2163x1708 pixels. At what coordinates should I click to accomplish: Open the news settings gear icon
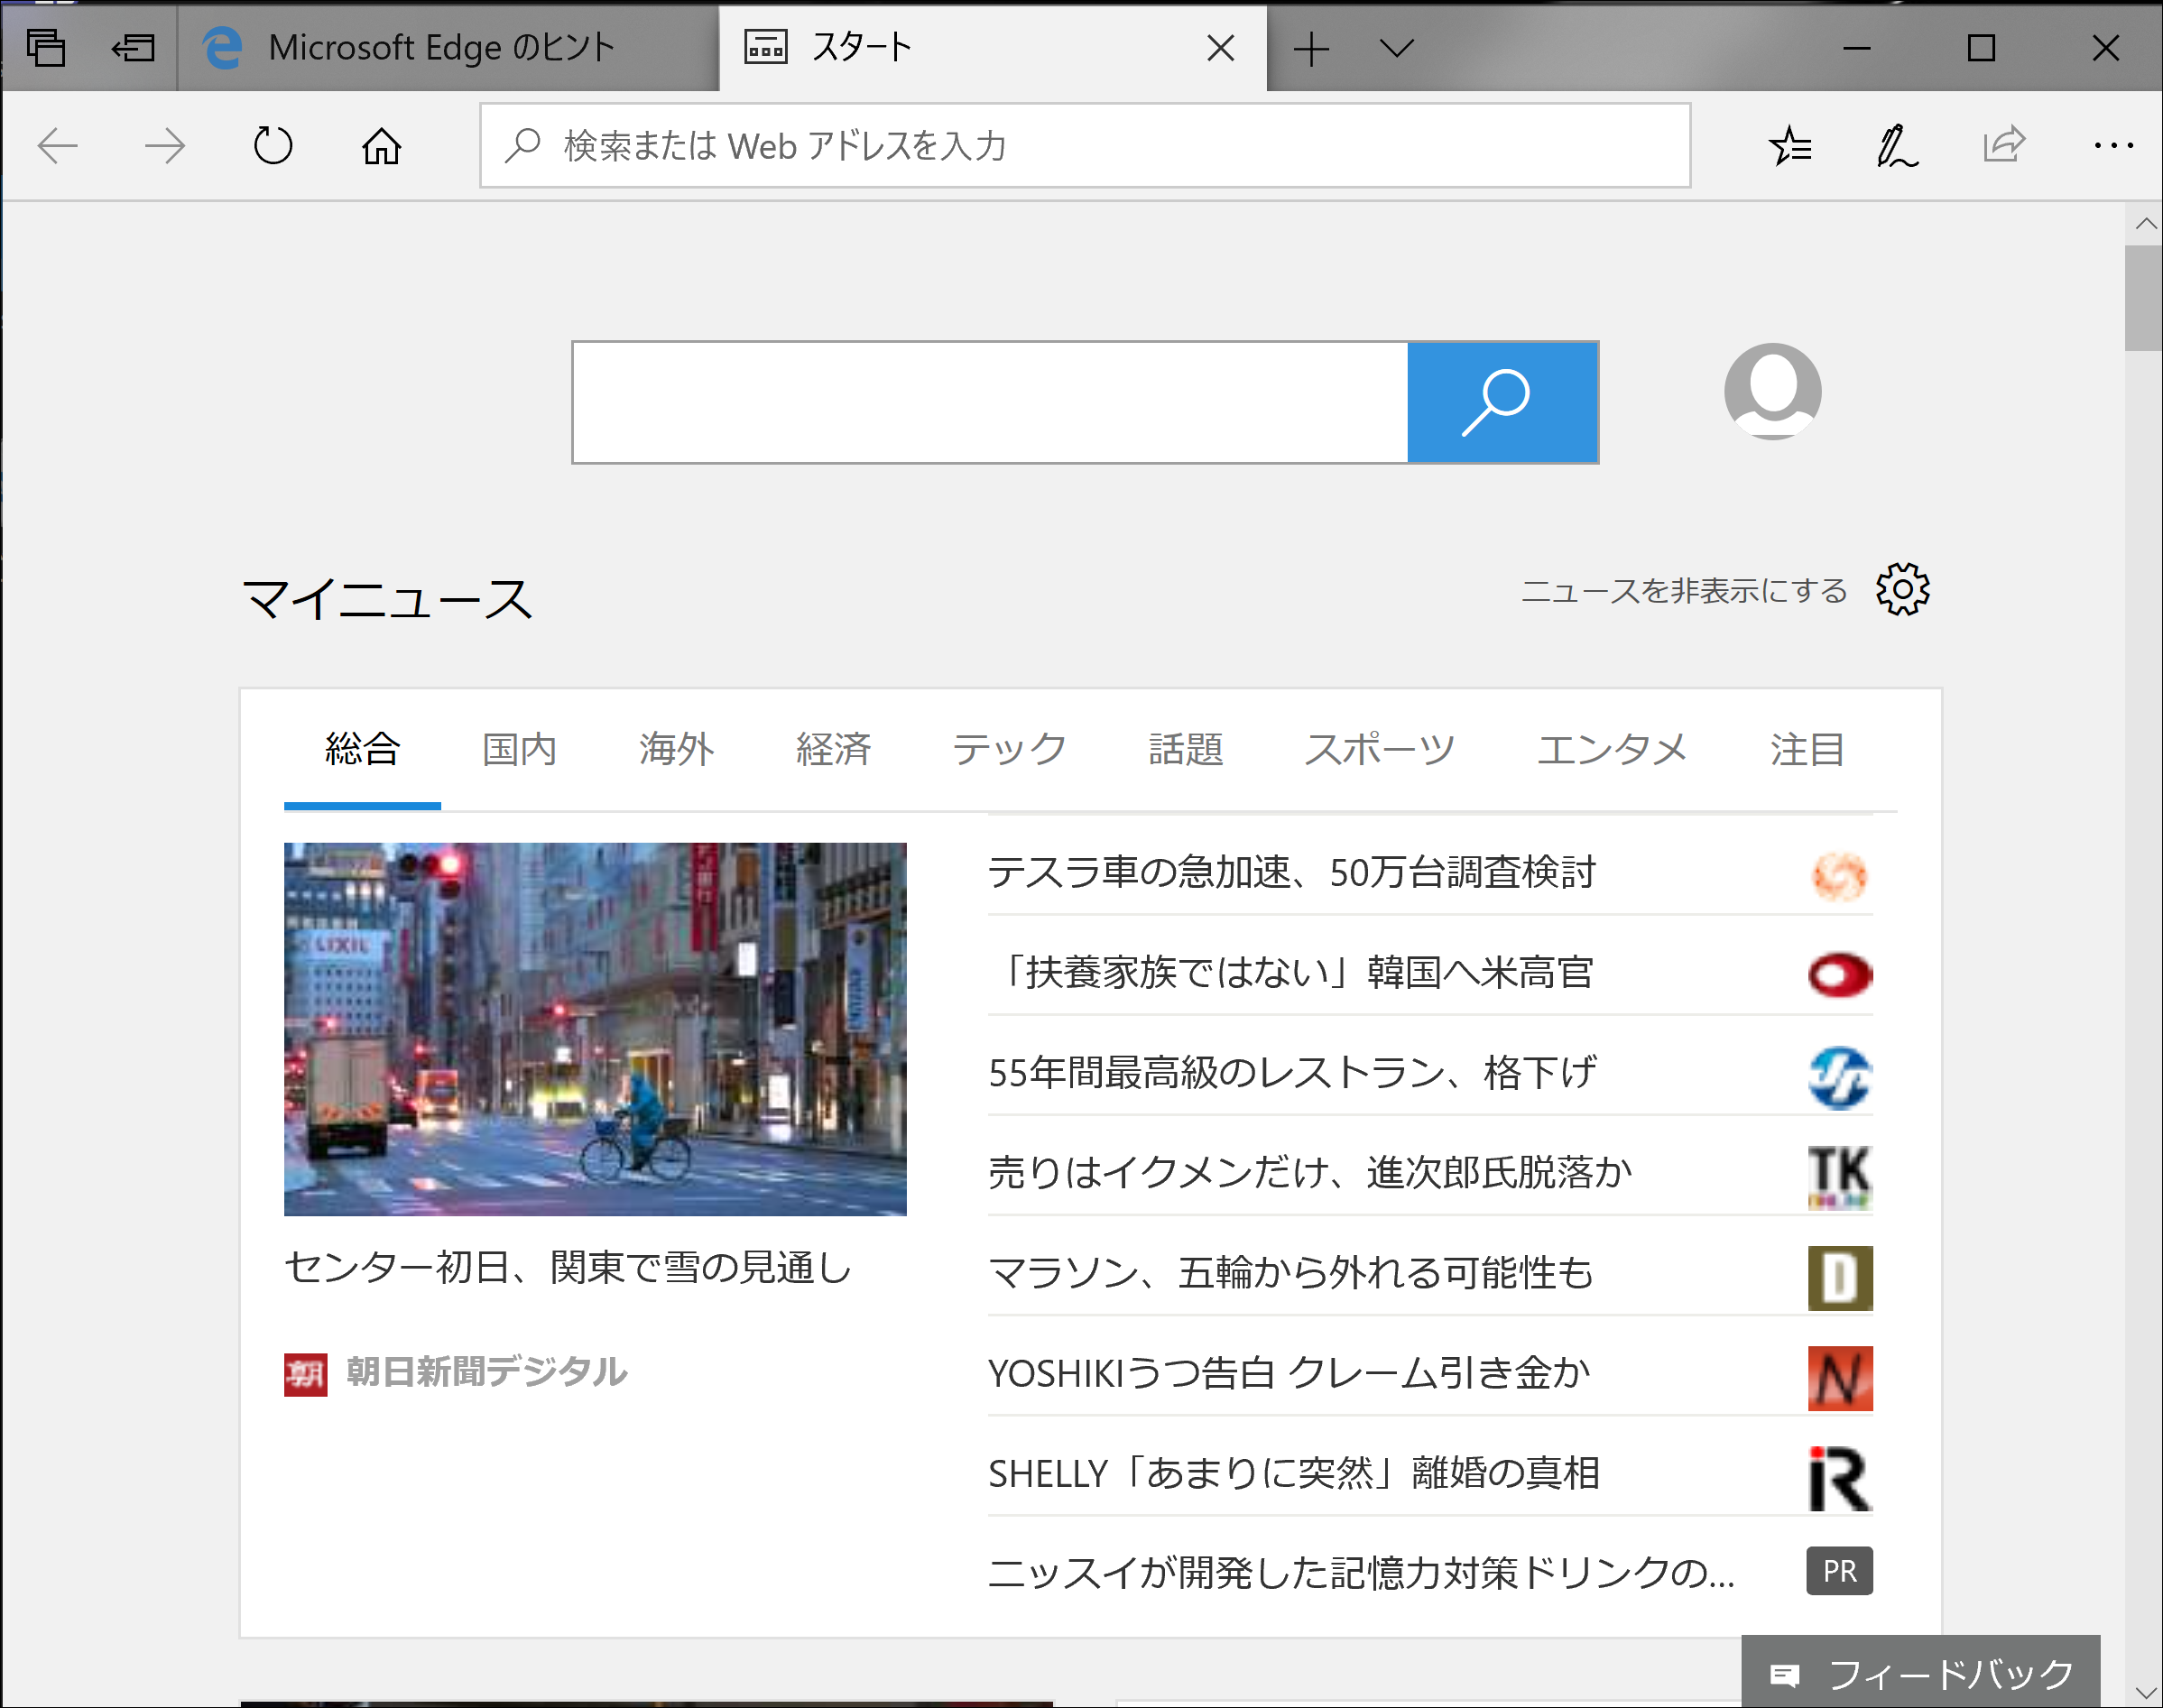coord(1901,589)
